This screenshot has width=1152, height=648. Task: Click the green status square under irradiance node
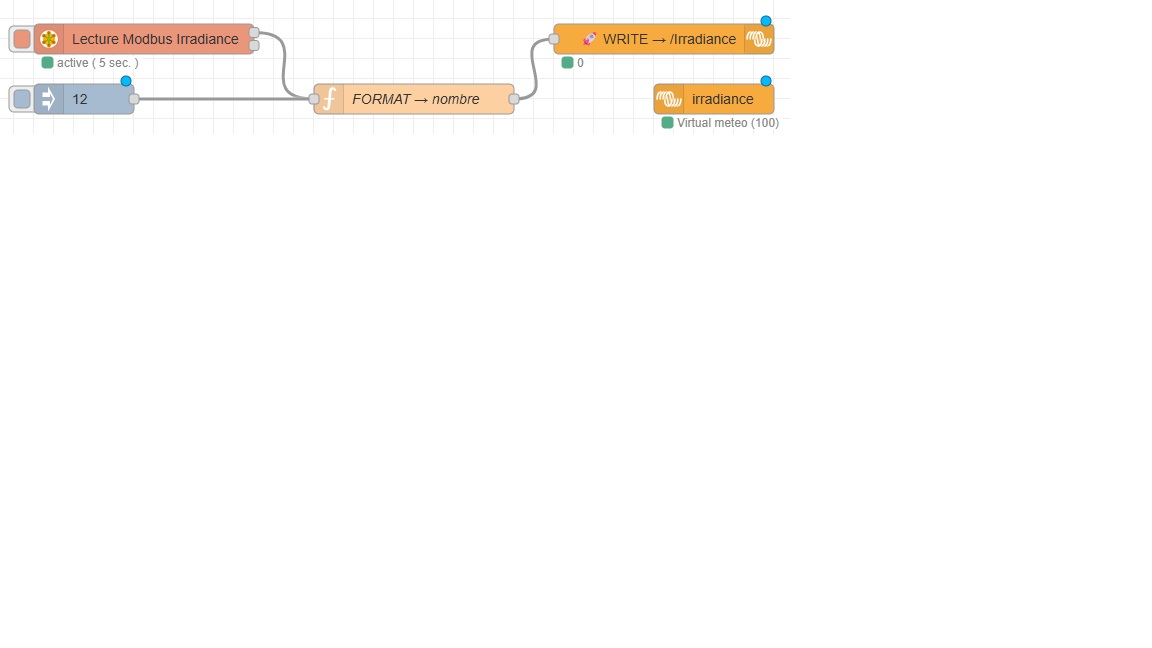[x=667, y=123]
